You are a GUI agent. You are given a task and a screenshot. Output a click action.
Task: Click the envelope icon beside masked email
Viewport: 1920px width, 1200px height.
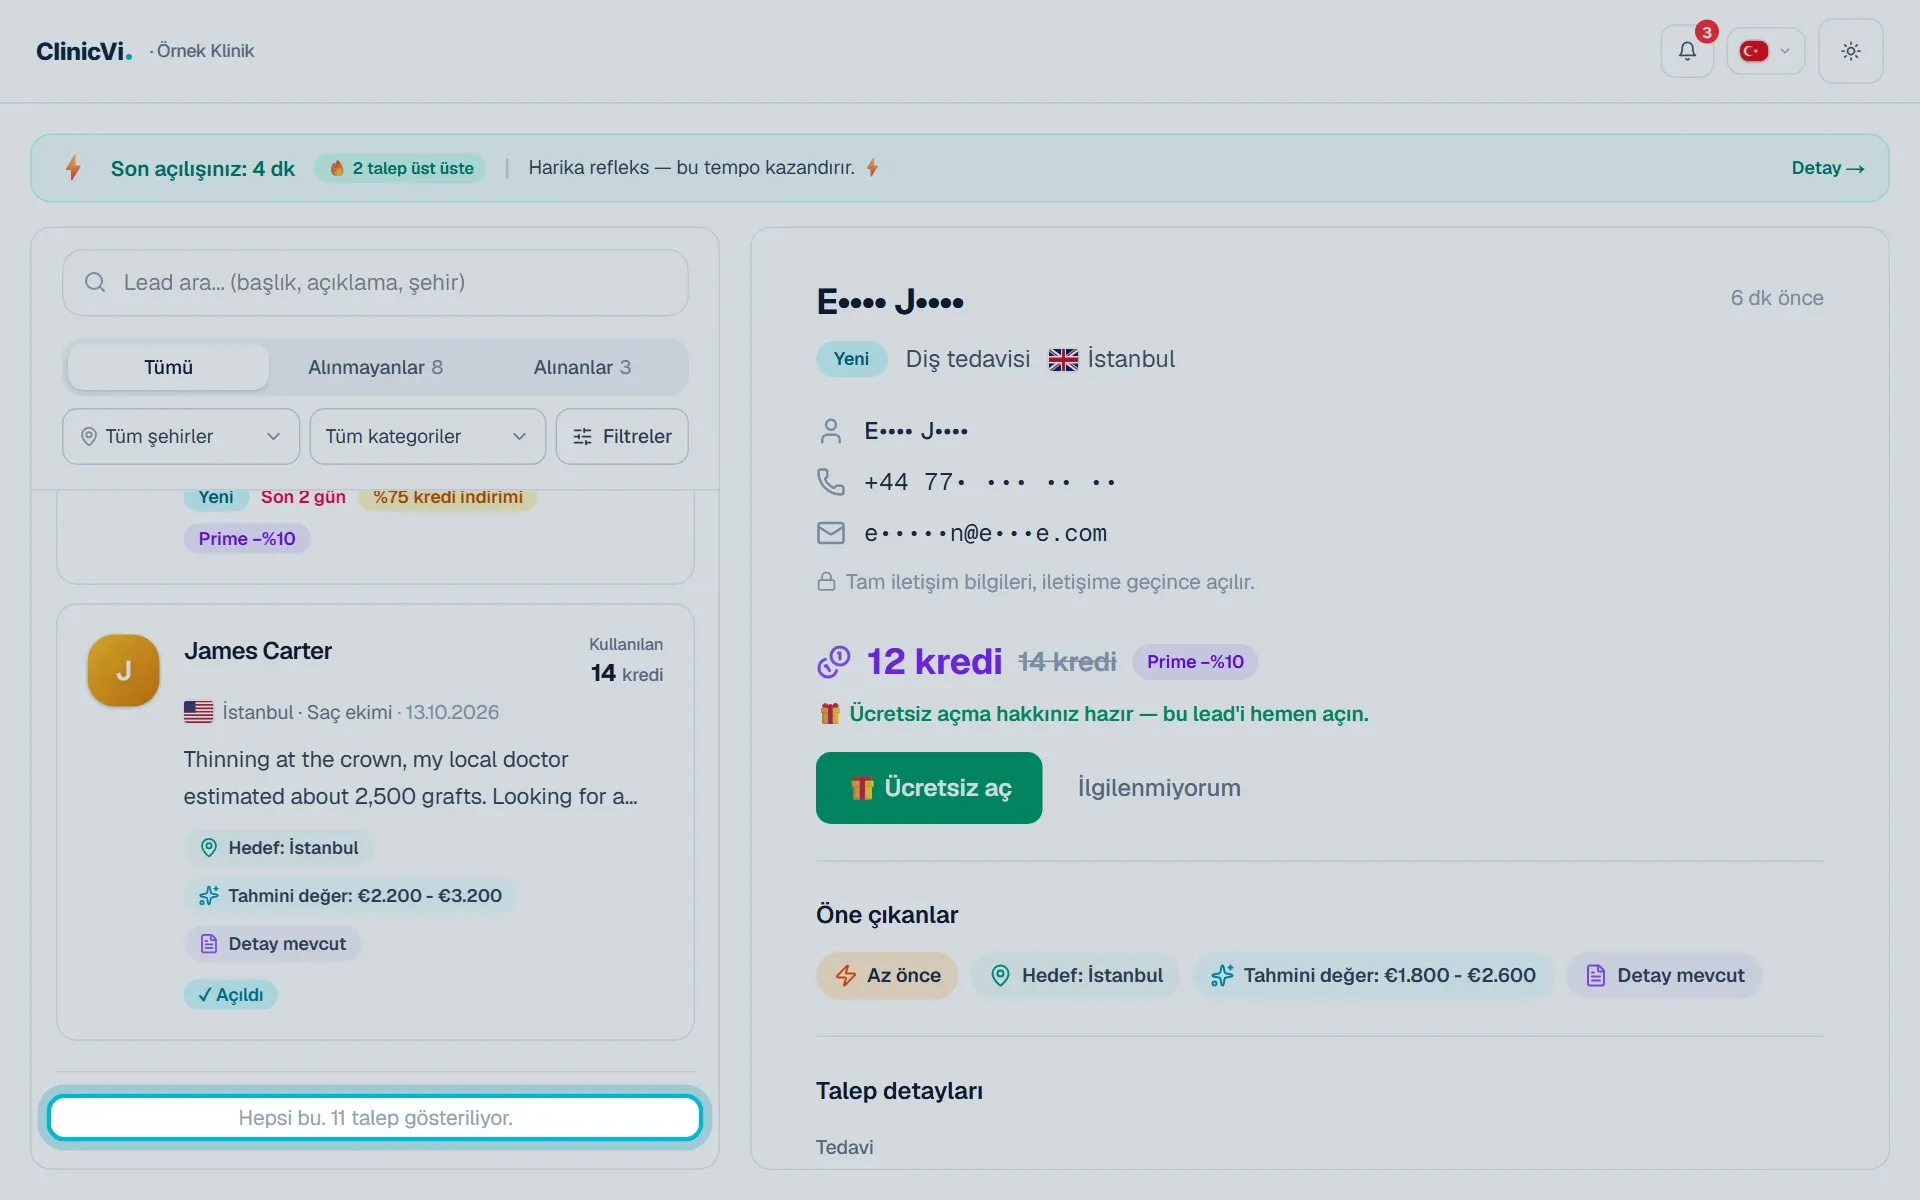click(830, 533)
